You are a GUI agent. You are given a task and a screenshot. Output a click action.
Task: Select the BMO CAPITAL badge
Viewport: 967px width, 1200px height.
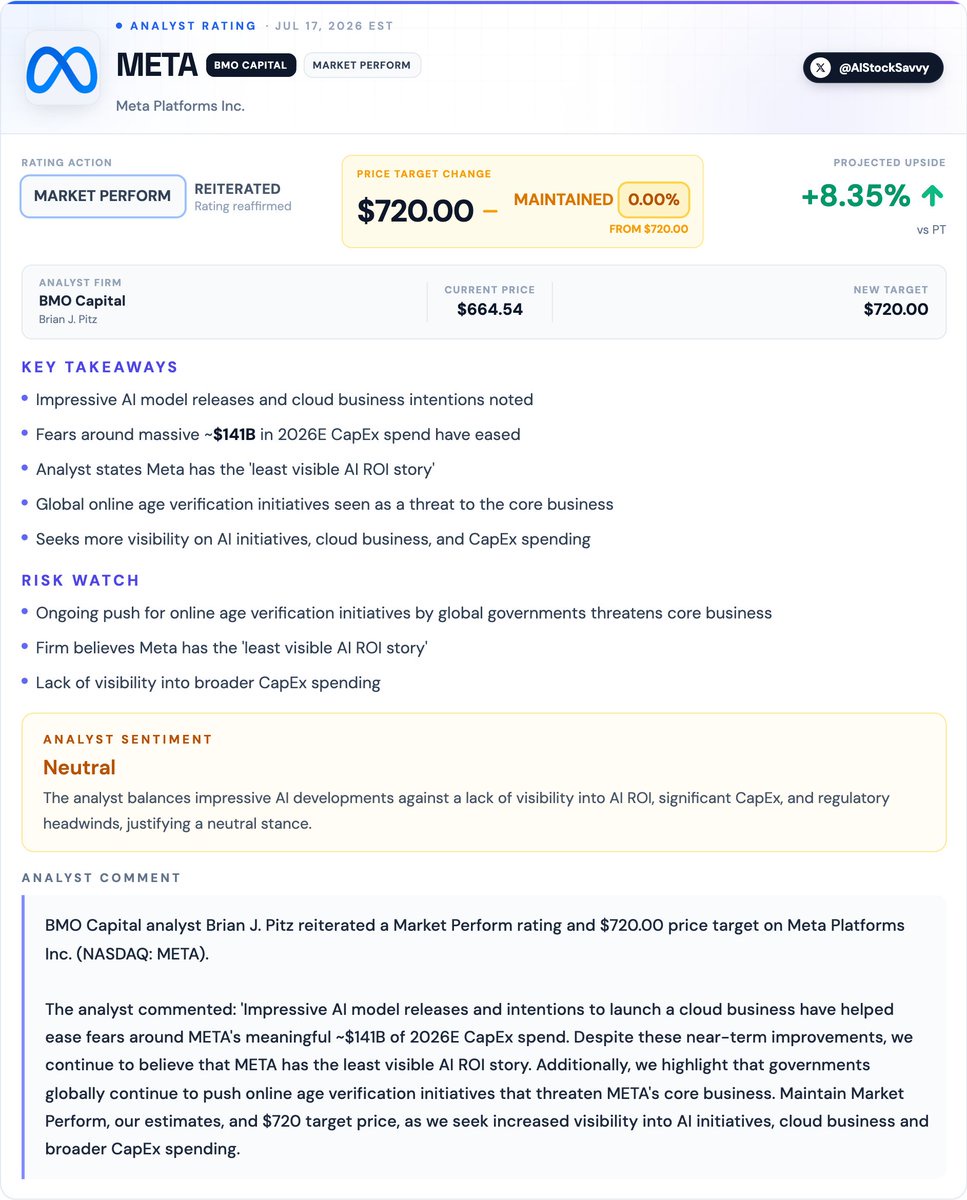(251, 65)
